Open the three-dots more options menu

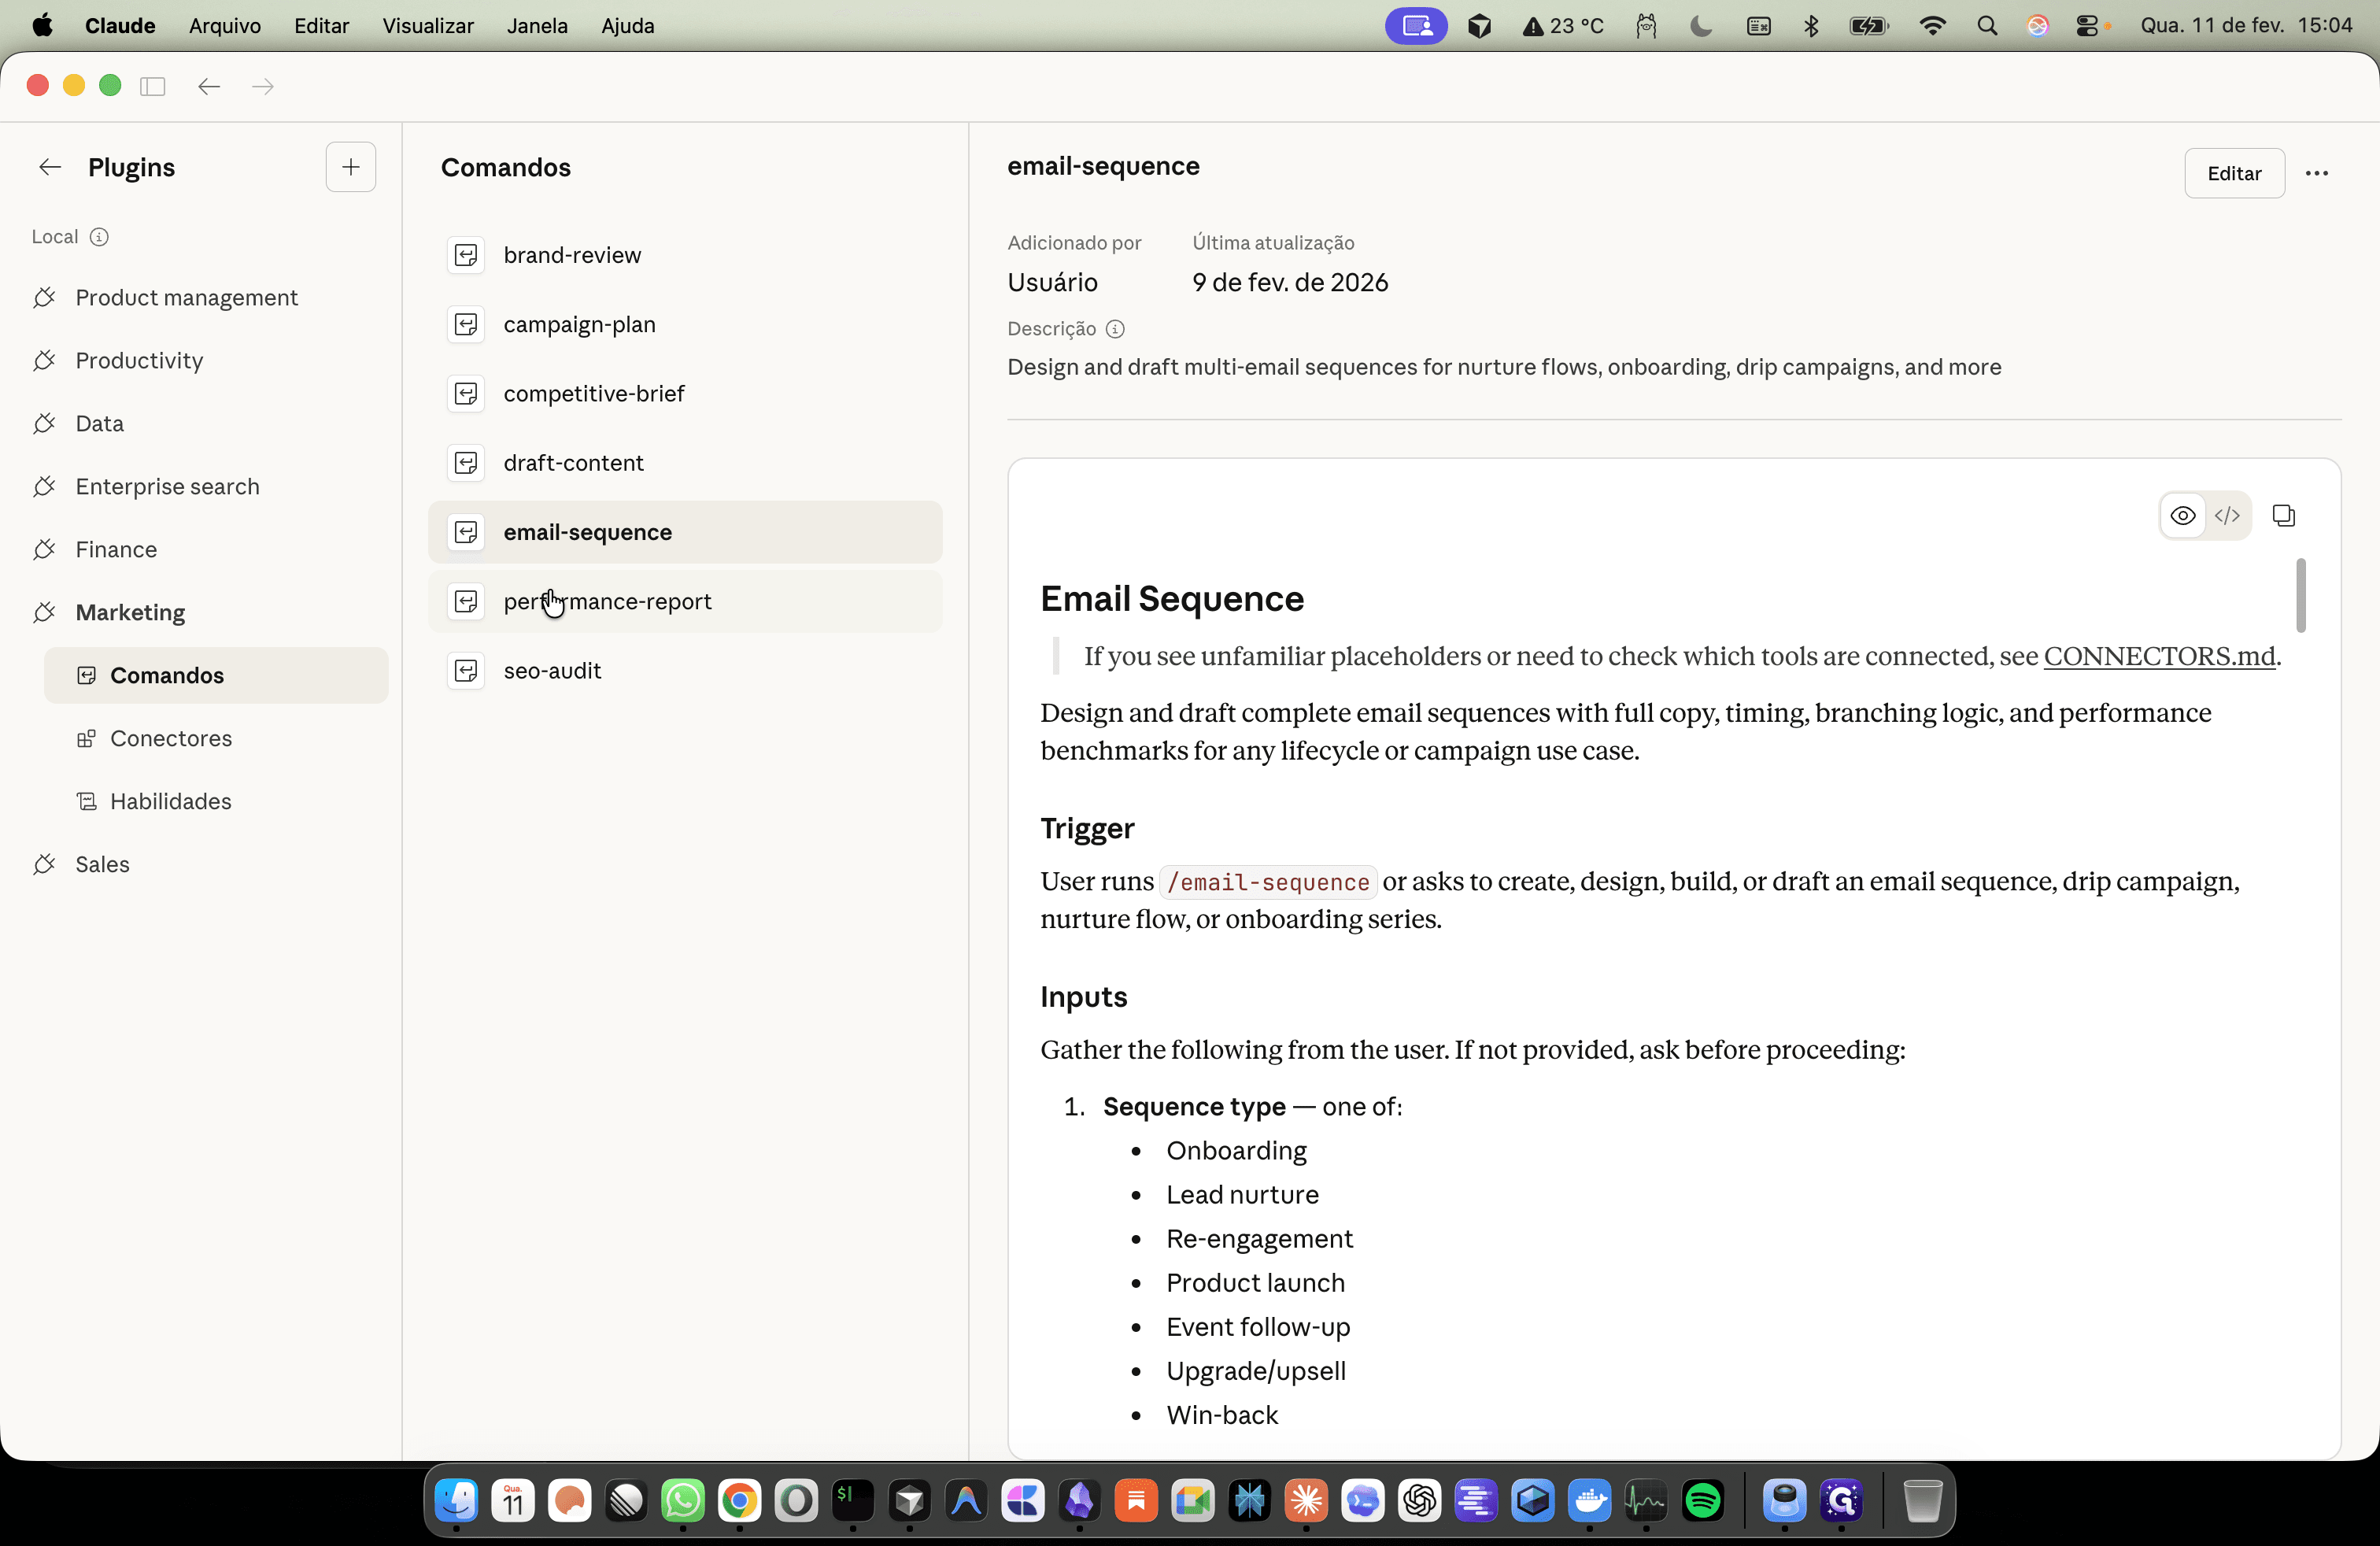[x=2317, y=174]
